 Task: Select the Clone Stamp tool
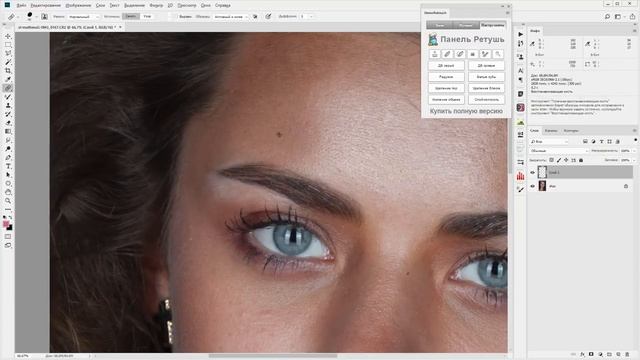(8, 105)
